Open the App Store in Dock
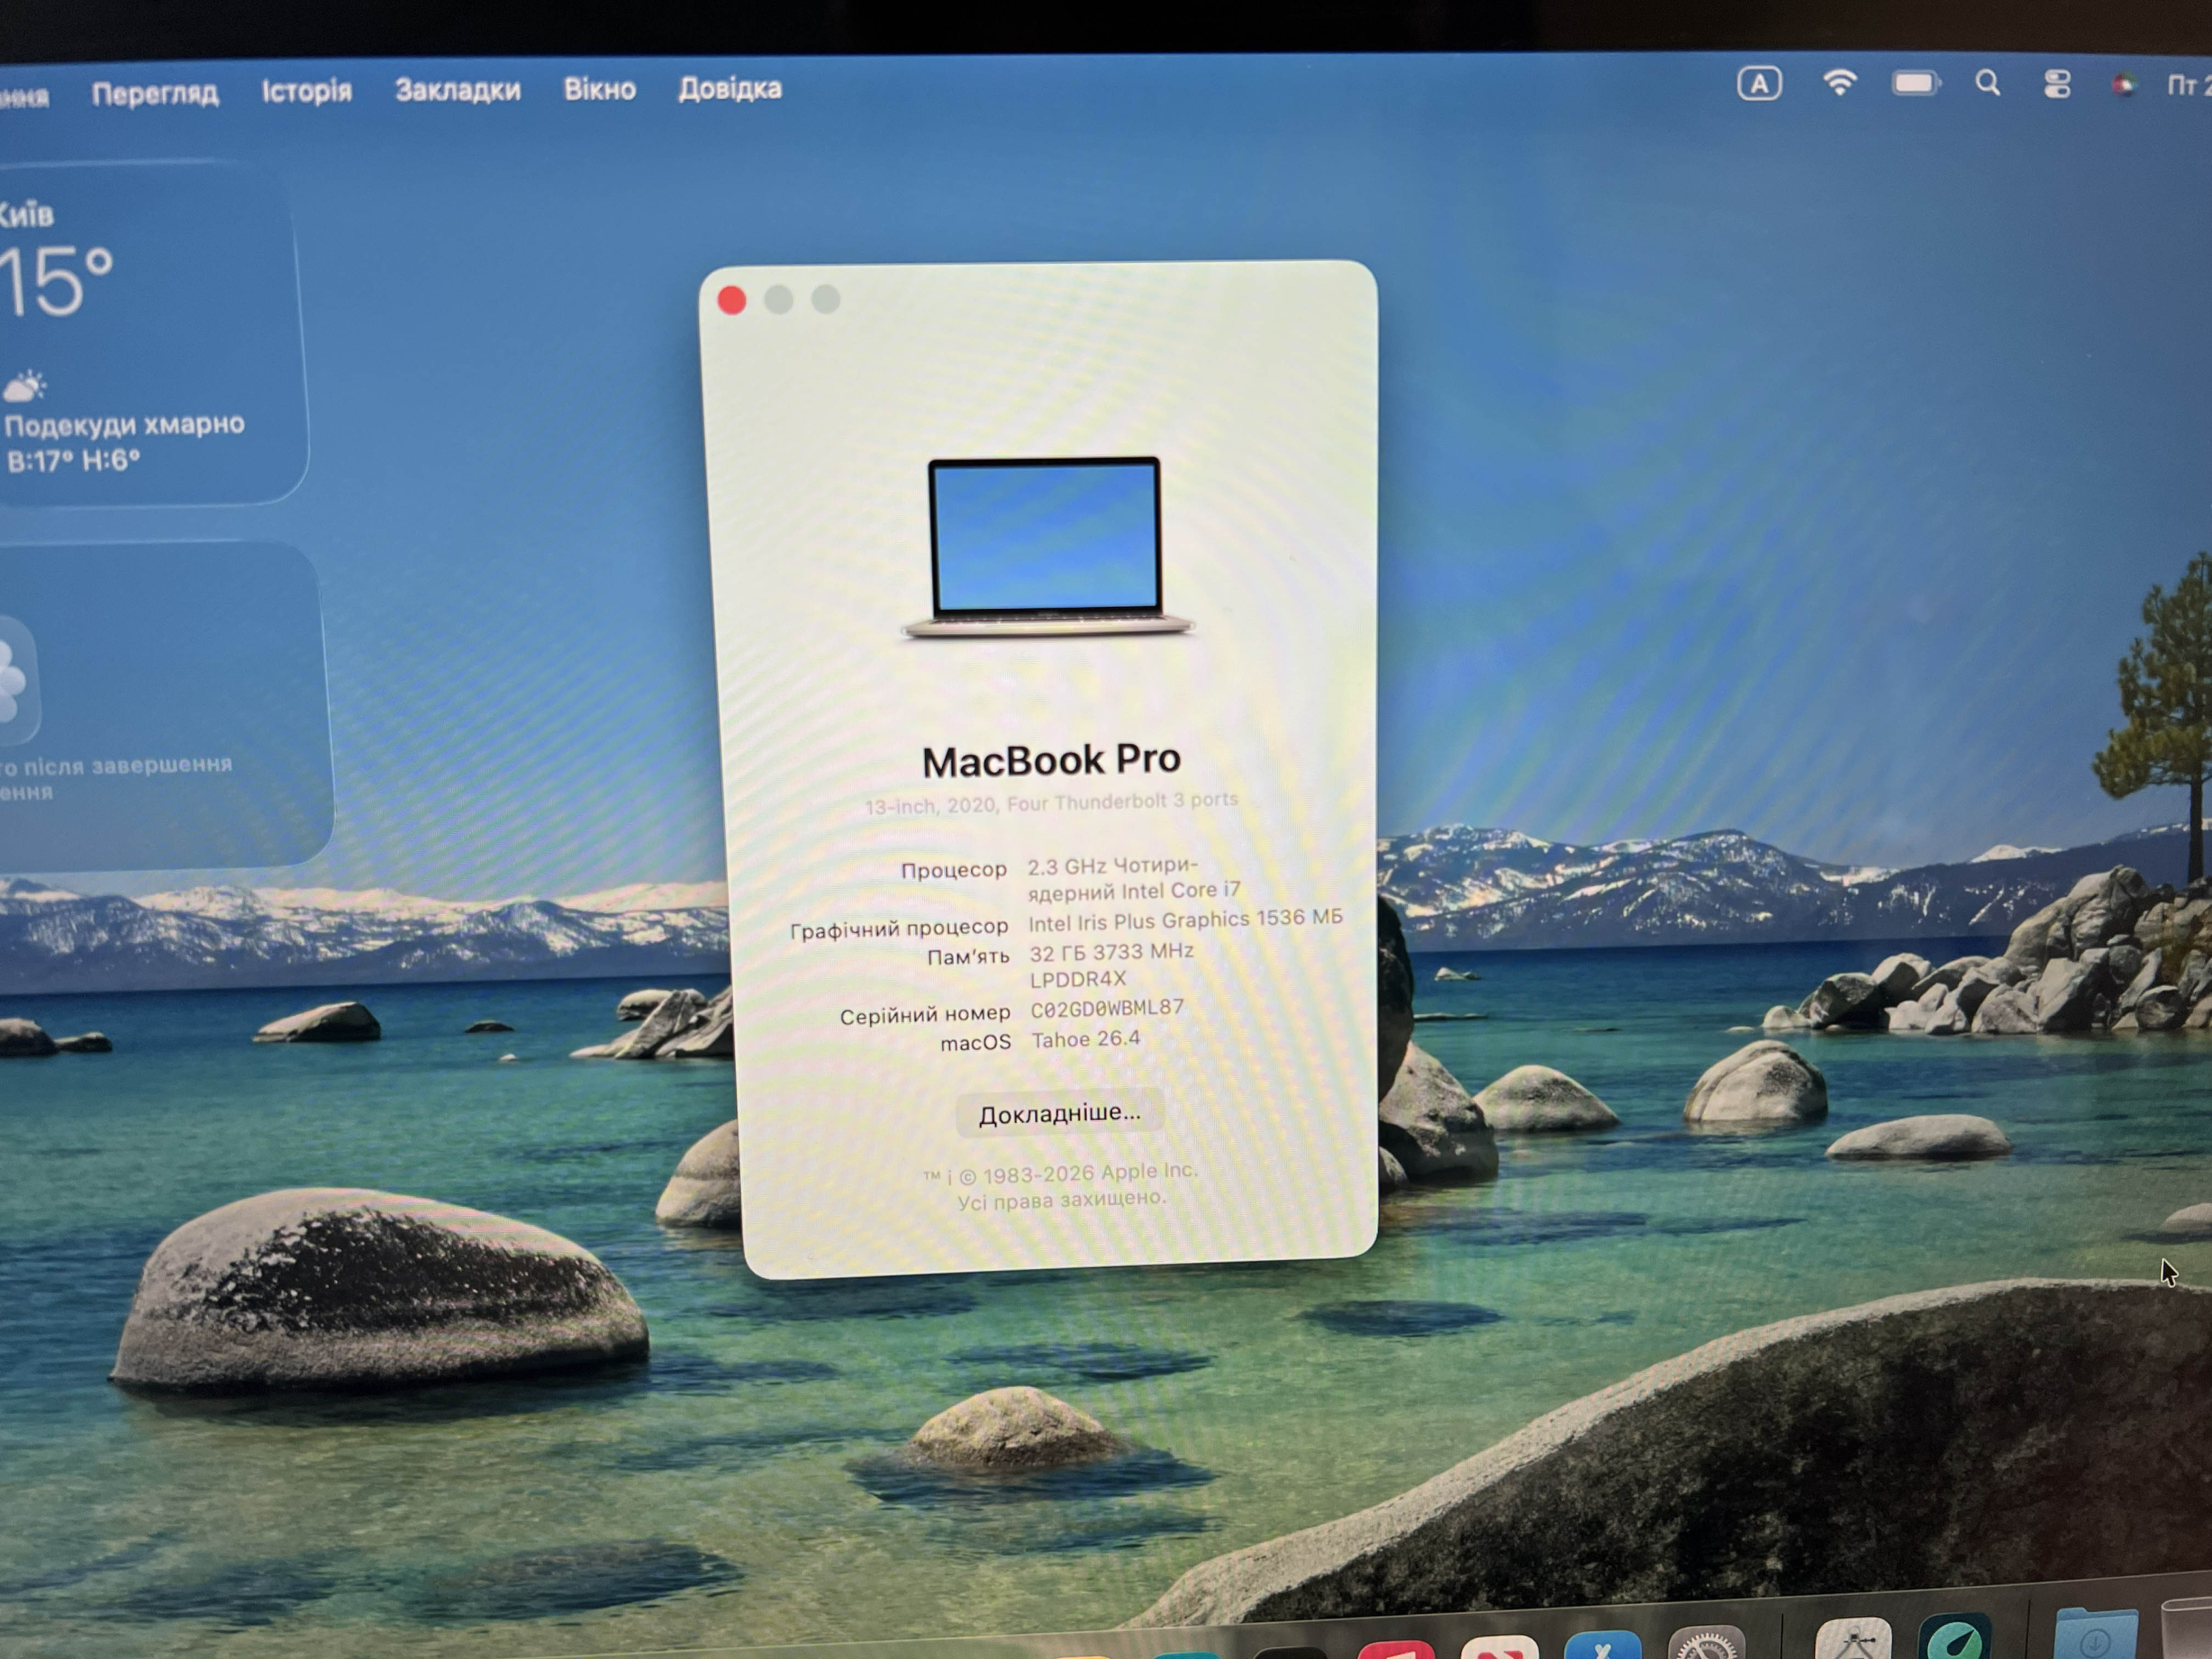The image size is (2212, 1659). pos(1603,1644)
